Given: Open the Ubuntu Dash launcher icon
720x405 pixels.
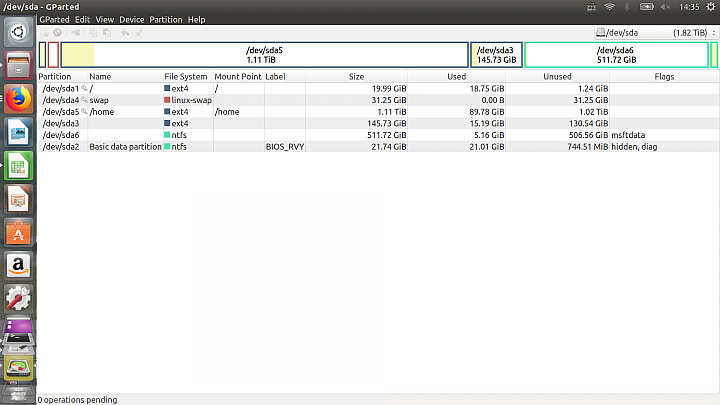Looking at the screenshot, I should (x=18, y=32).
